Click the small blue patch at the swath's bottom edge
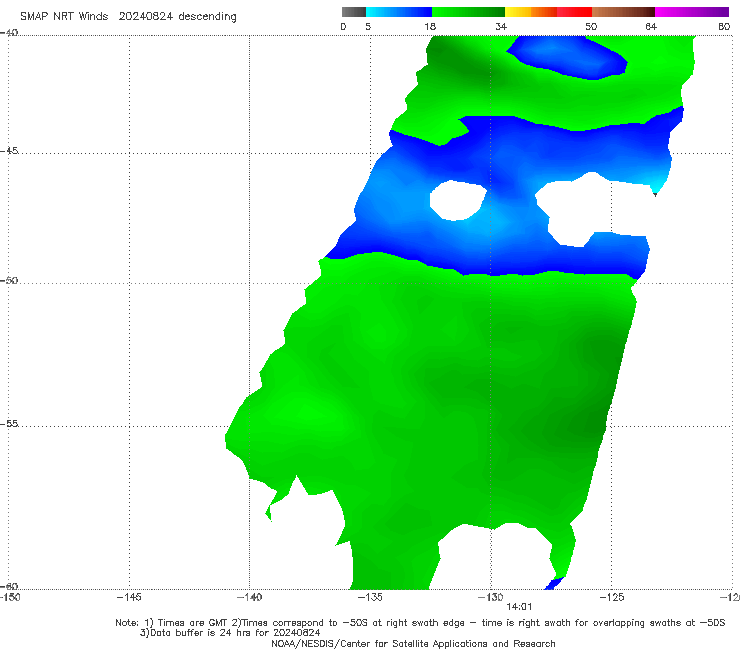740x650 pixels. [x=554, y=583]
